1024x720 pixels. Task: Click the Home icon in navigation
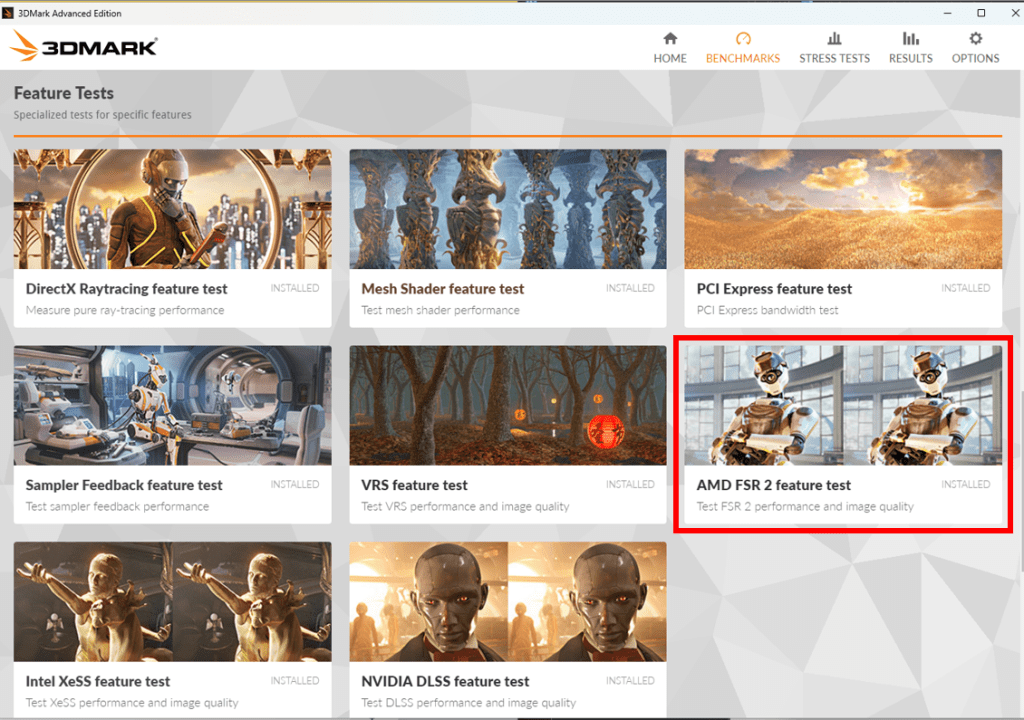(670, 40)
